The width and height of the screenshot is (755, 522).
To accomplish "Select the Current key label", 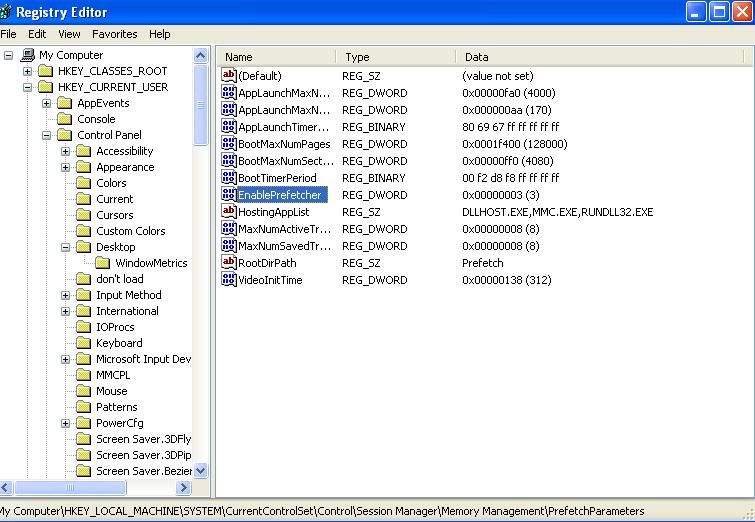I will point(115,199).
